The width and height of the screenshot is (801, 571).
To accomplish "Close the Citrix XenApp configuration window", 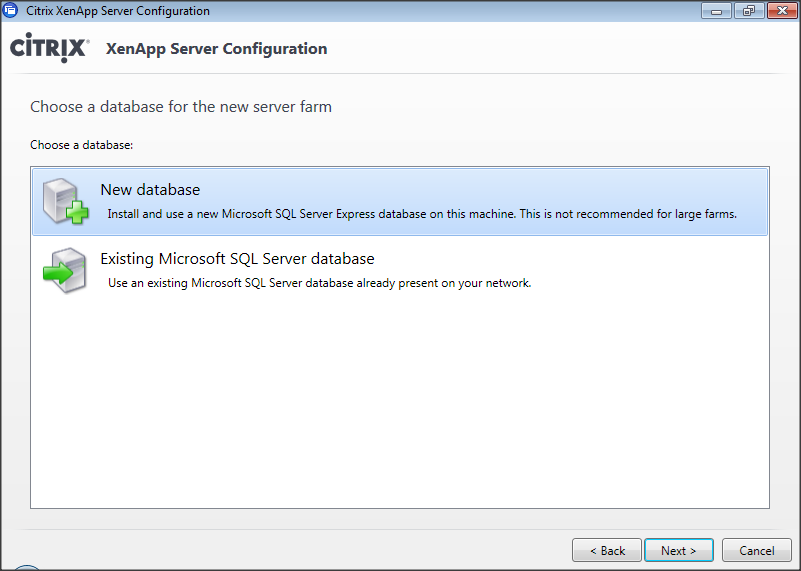I will [779, 11].
